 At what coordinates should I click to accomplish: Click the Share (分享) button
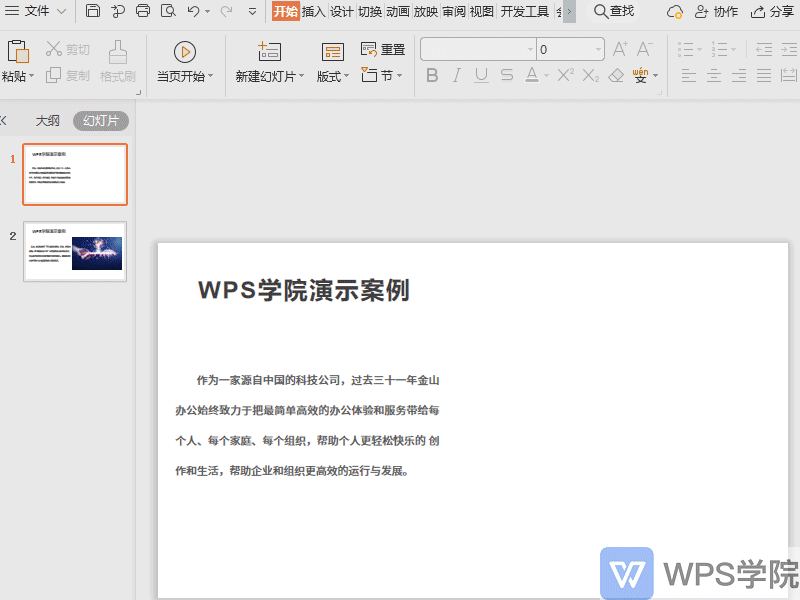(773, 11)
